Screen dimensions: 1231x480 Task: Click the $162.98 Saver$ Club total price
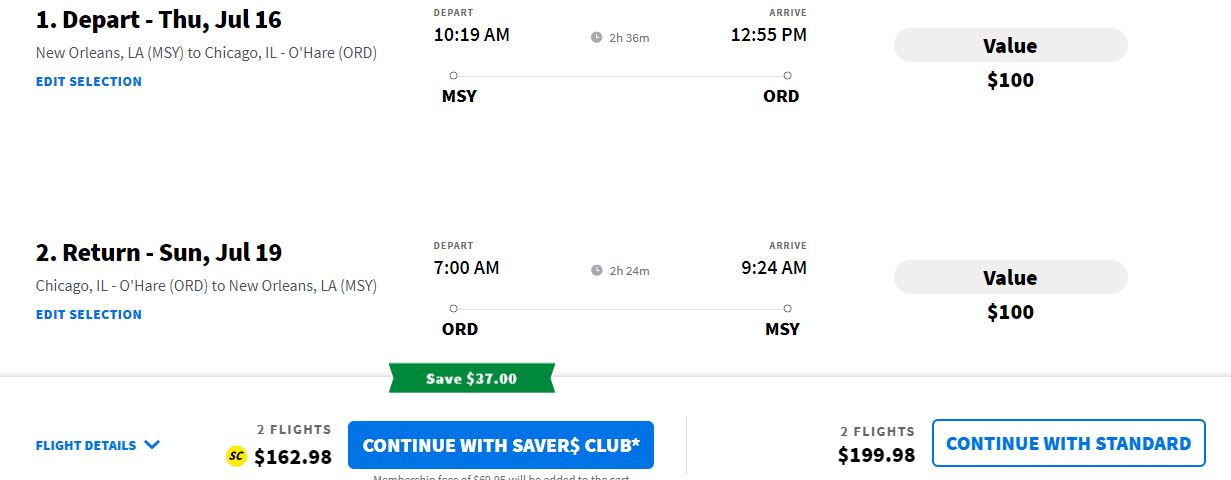point(292,457)
